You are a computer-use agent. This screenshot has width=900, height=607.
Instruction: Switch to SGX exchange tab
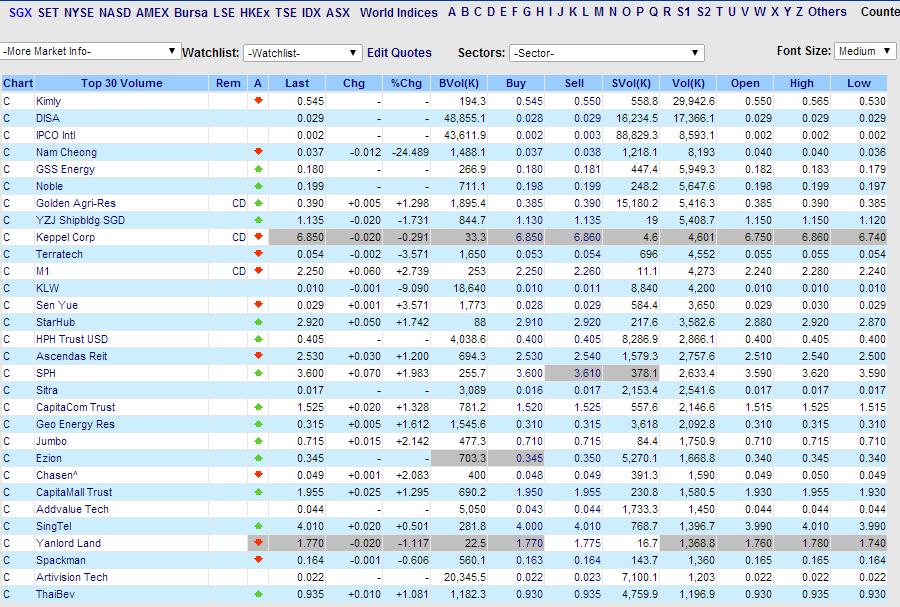21,12
